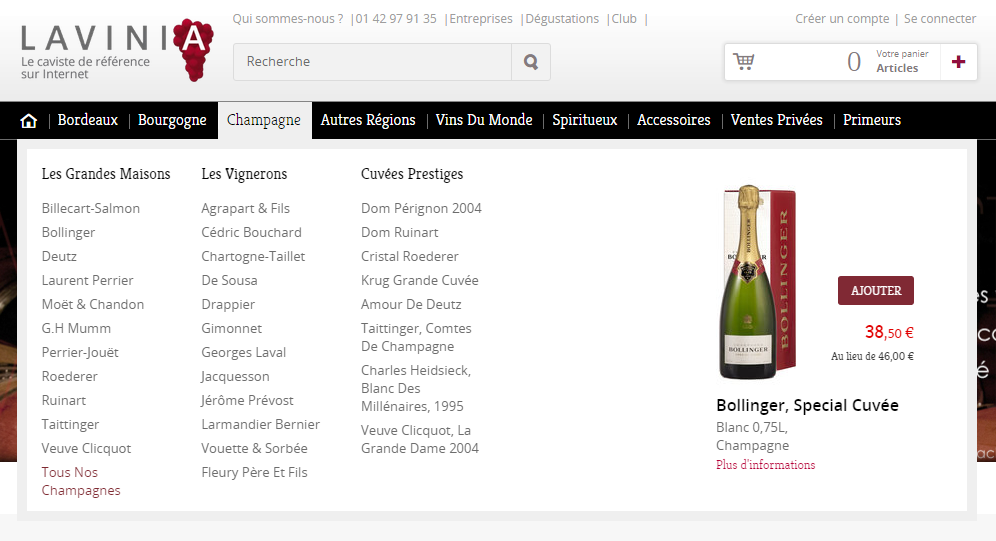Viewport: 996px width, 541px height.
Task: Open Taittinger, Comtes De Champagne
Action: point(416,337)
